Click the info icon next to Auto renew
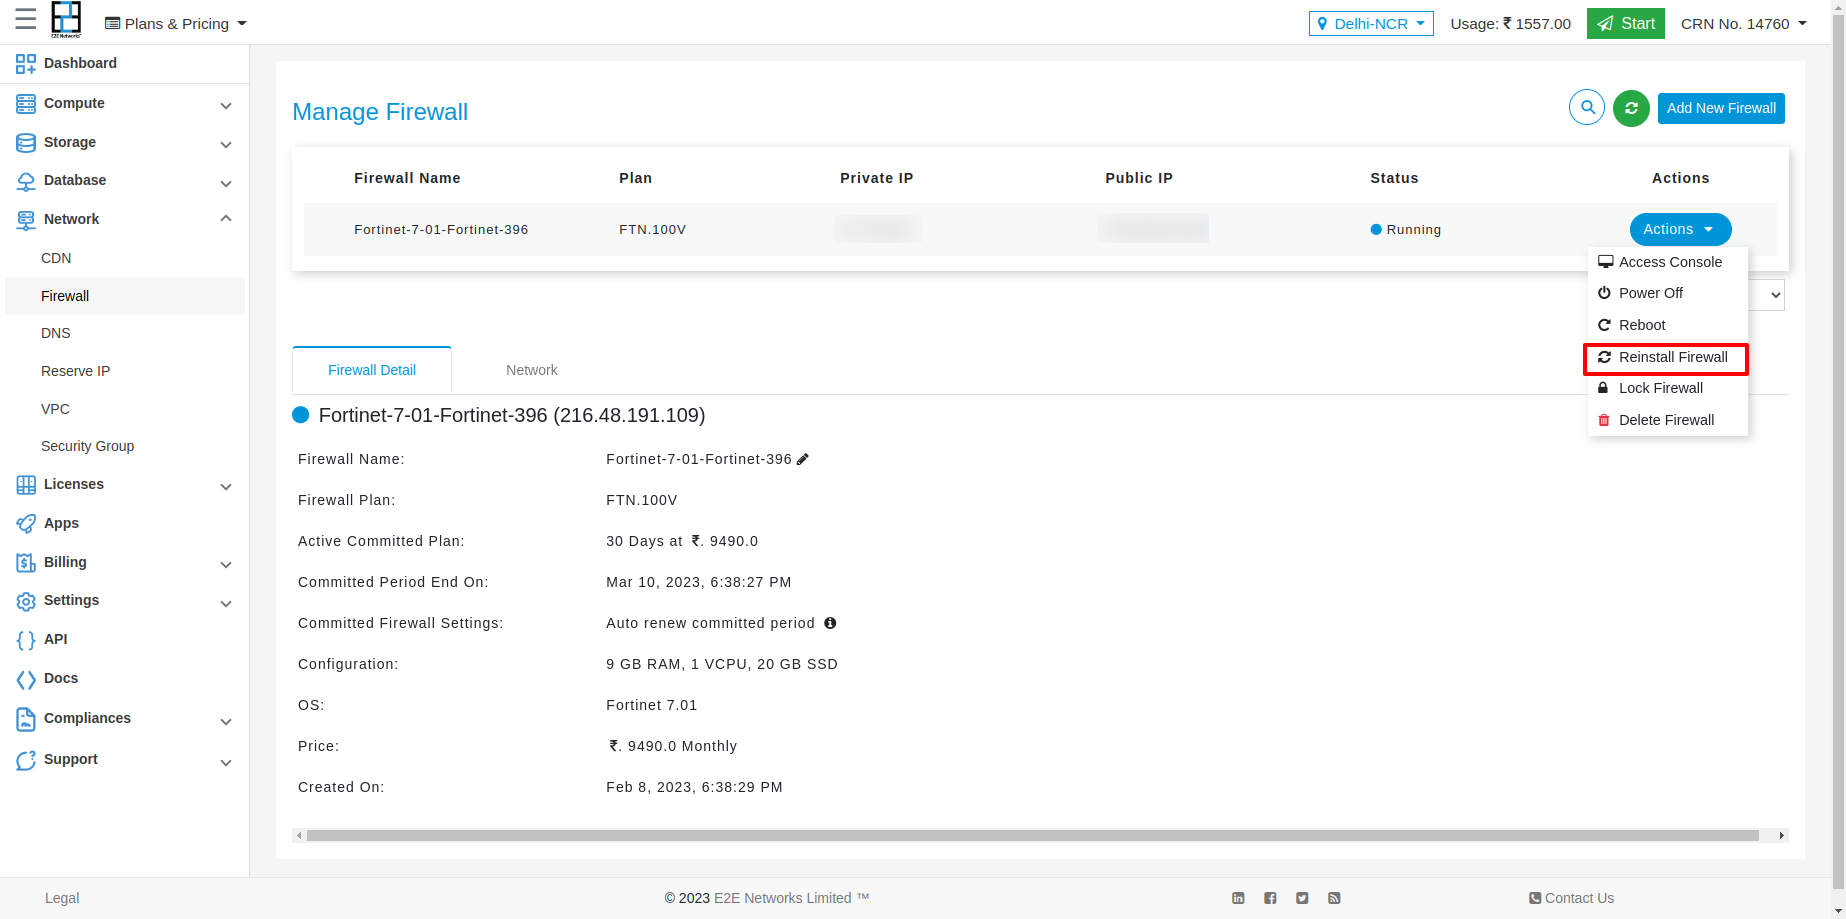The image size is (1846, 919). pyautogui.click(x=830, y=623)
